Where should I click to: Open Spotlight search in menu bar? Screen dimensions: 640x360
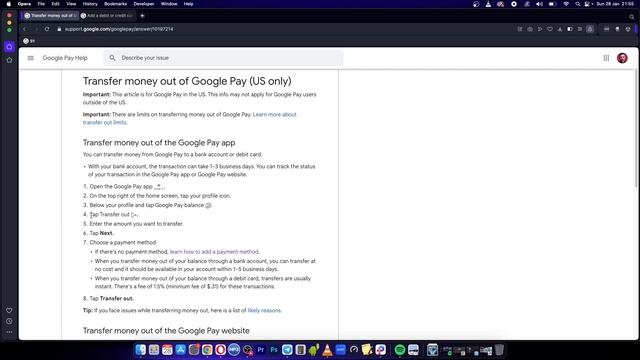578,4
